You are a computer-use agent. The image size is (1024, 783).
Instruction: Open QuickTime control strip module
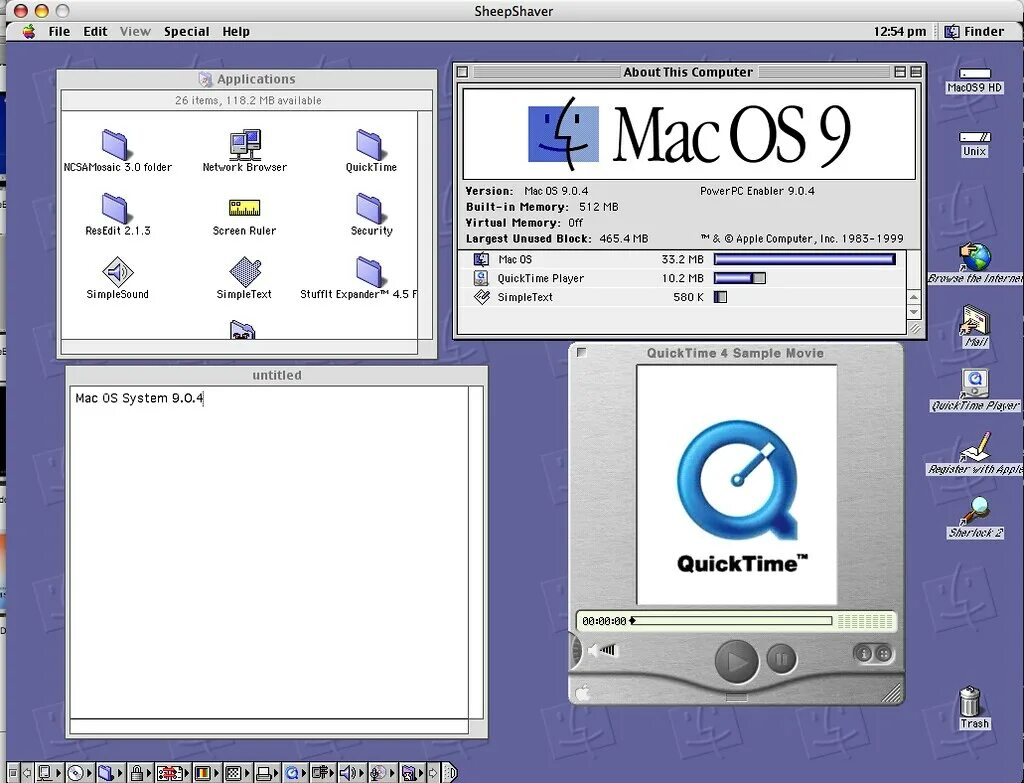(x=295, y=773)
